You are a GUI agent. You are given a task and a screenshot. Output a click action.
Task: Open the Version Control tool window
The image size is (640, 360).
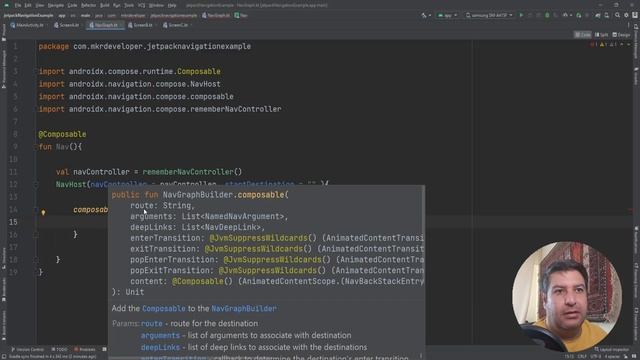[28, 349]
